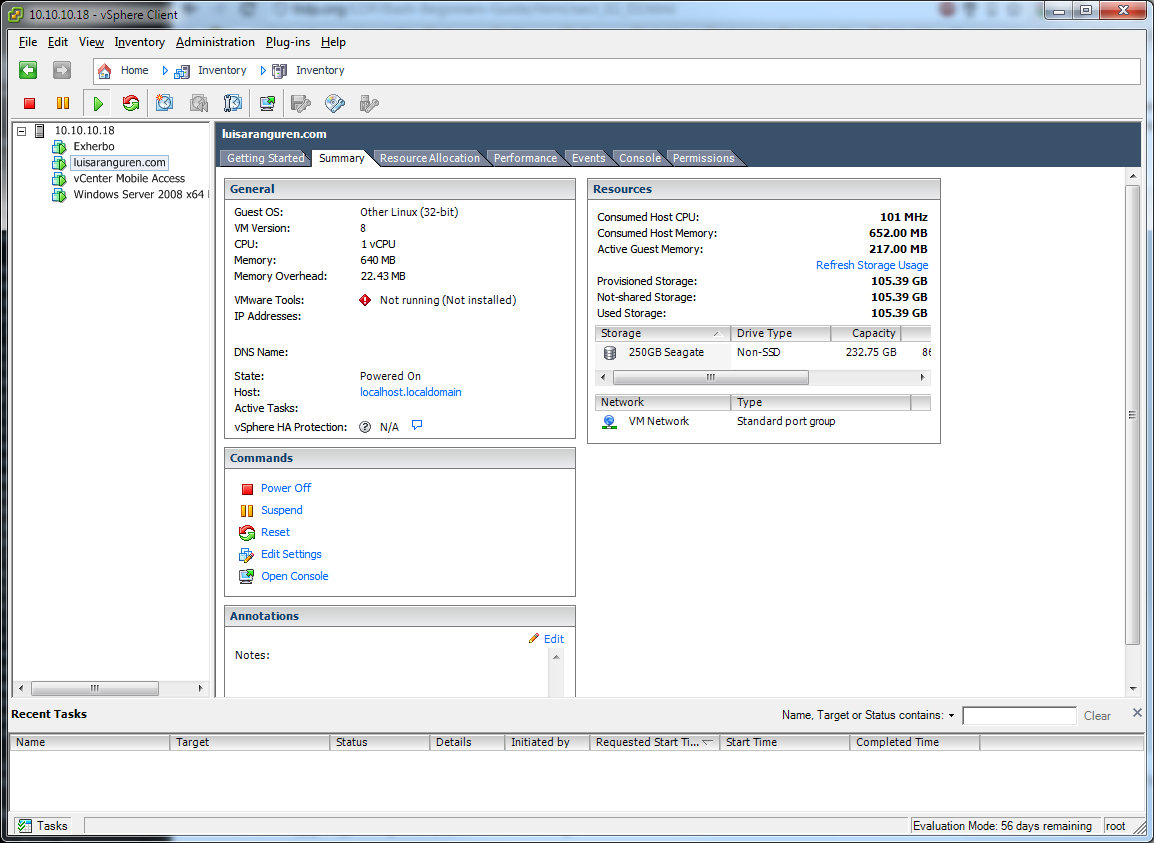Click the Reset command link
1154x843 pixels.
click(275, 532)
